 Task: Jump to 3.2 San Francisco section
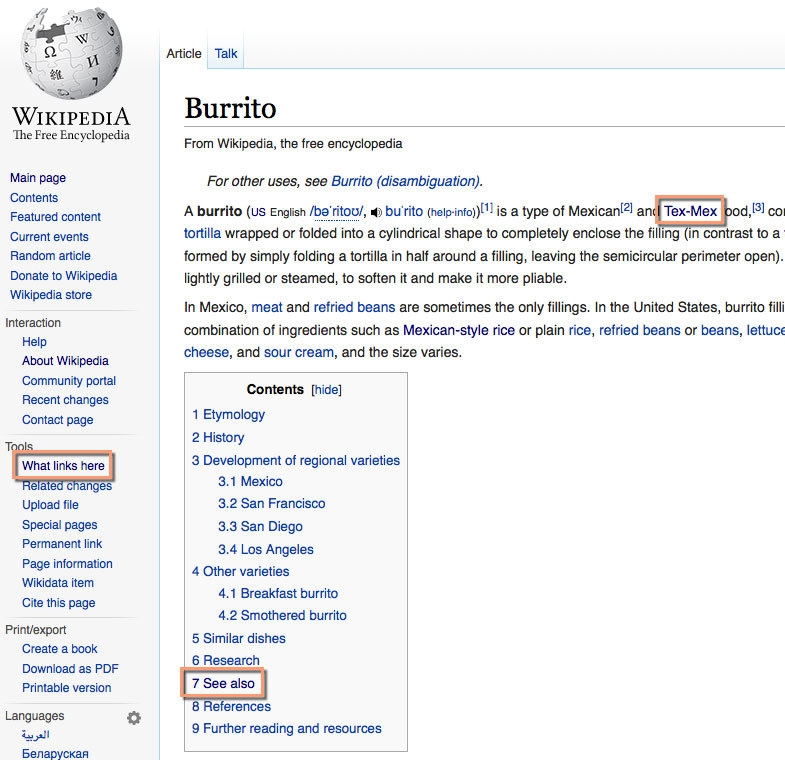[272, 504]
